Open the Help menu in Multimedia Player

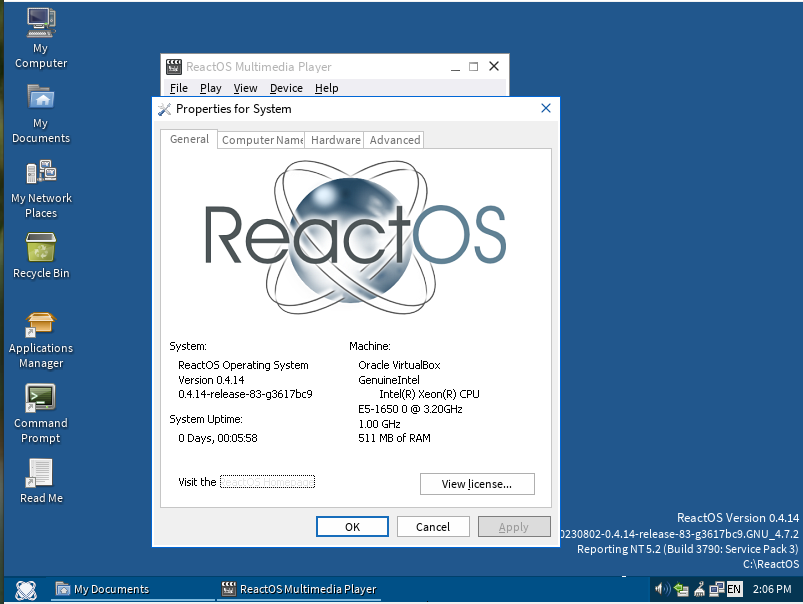click(x=326, y=88)
